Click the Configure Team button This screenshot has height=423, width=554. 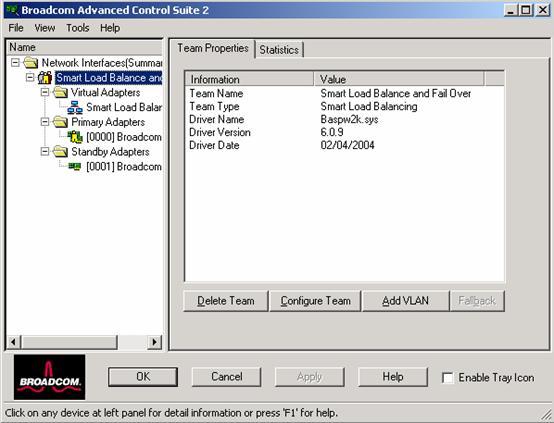316,301
